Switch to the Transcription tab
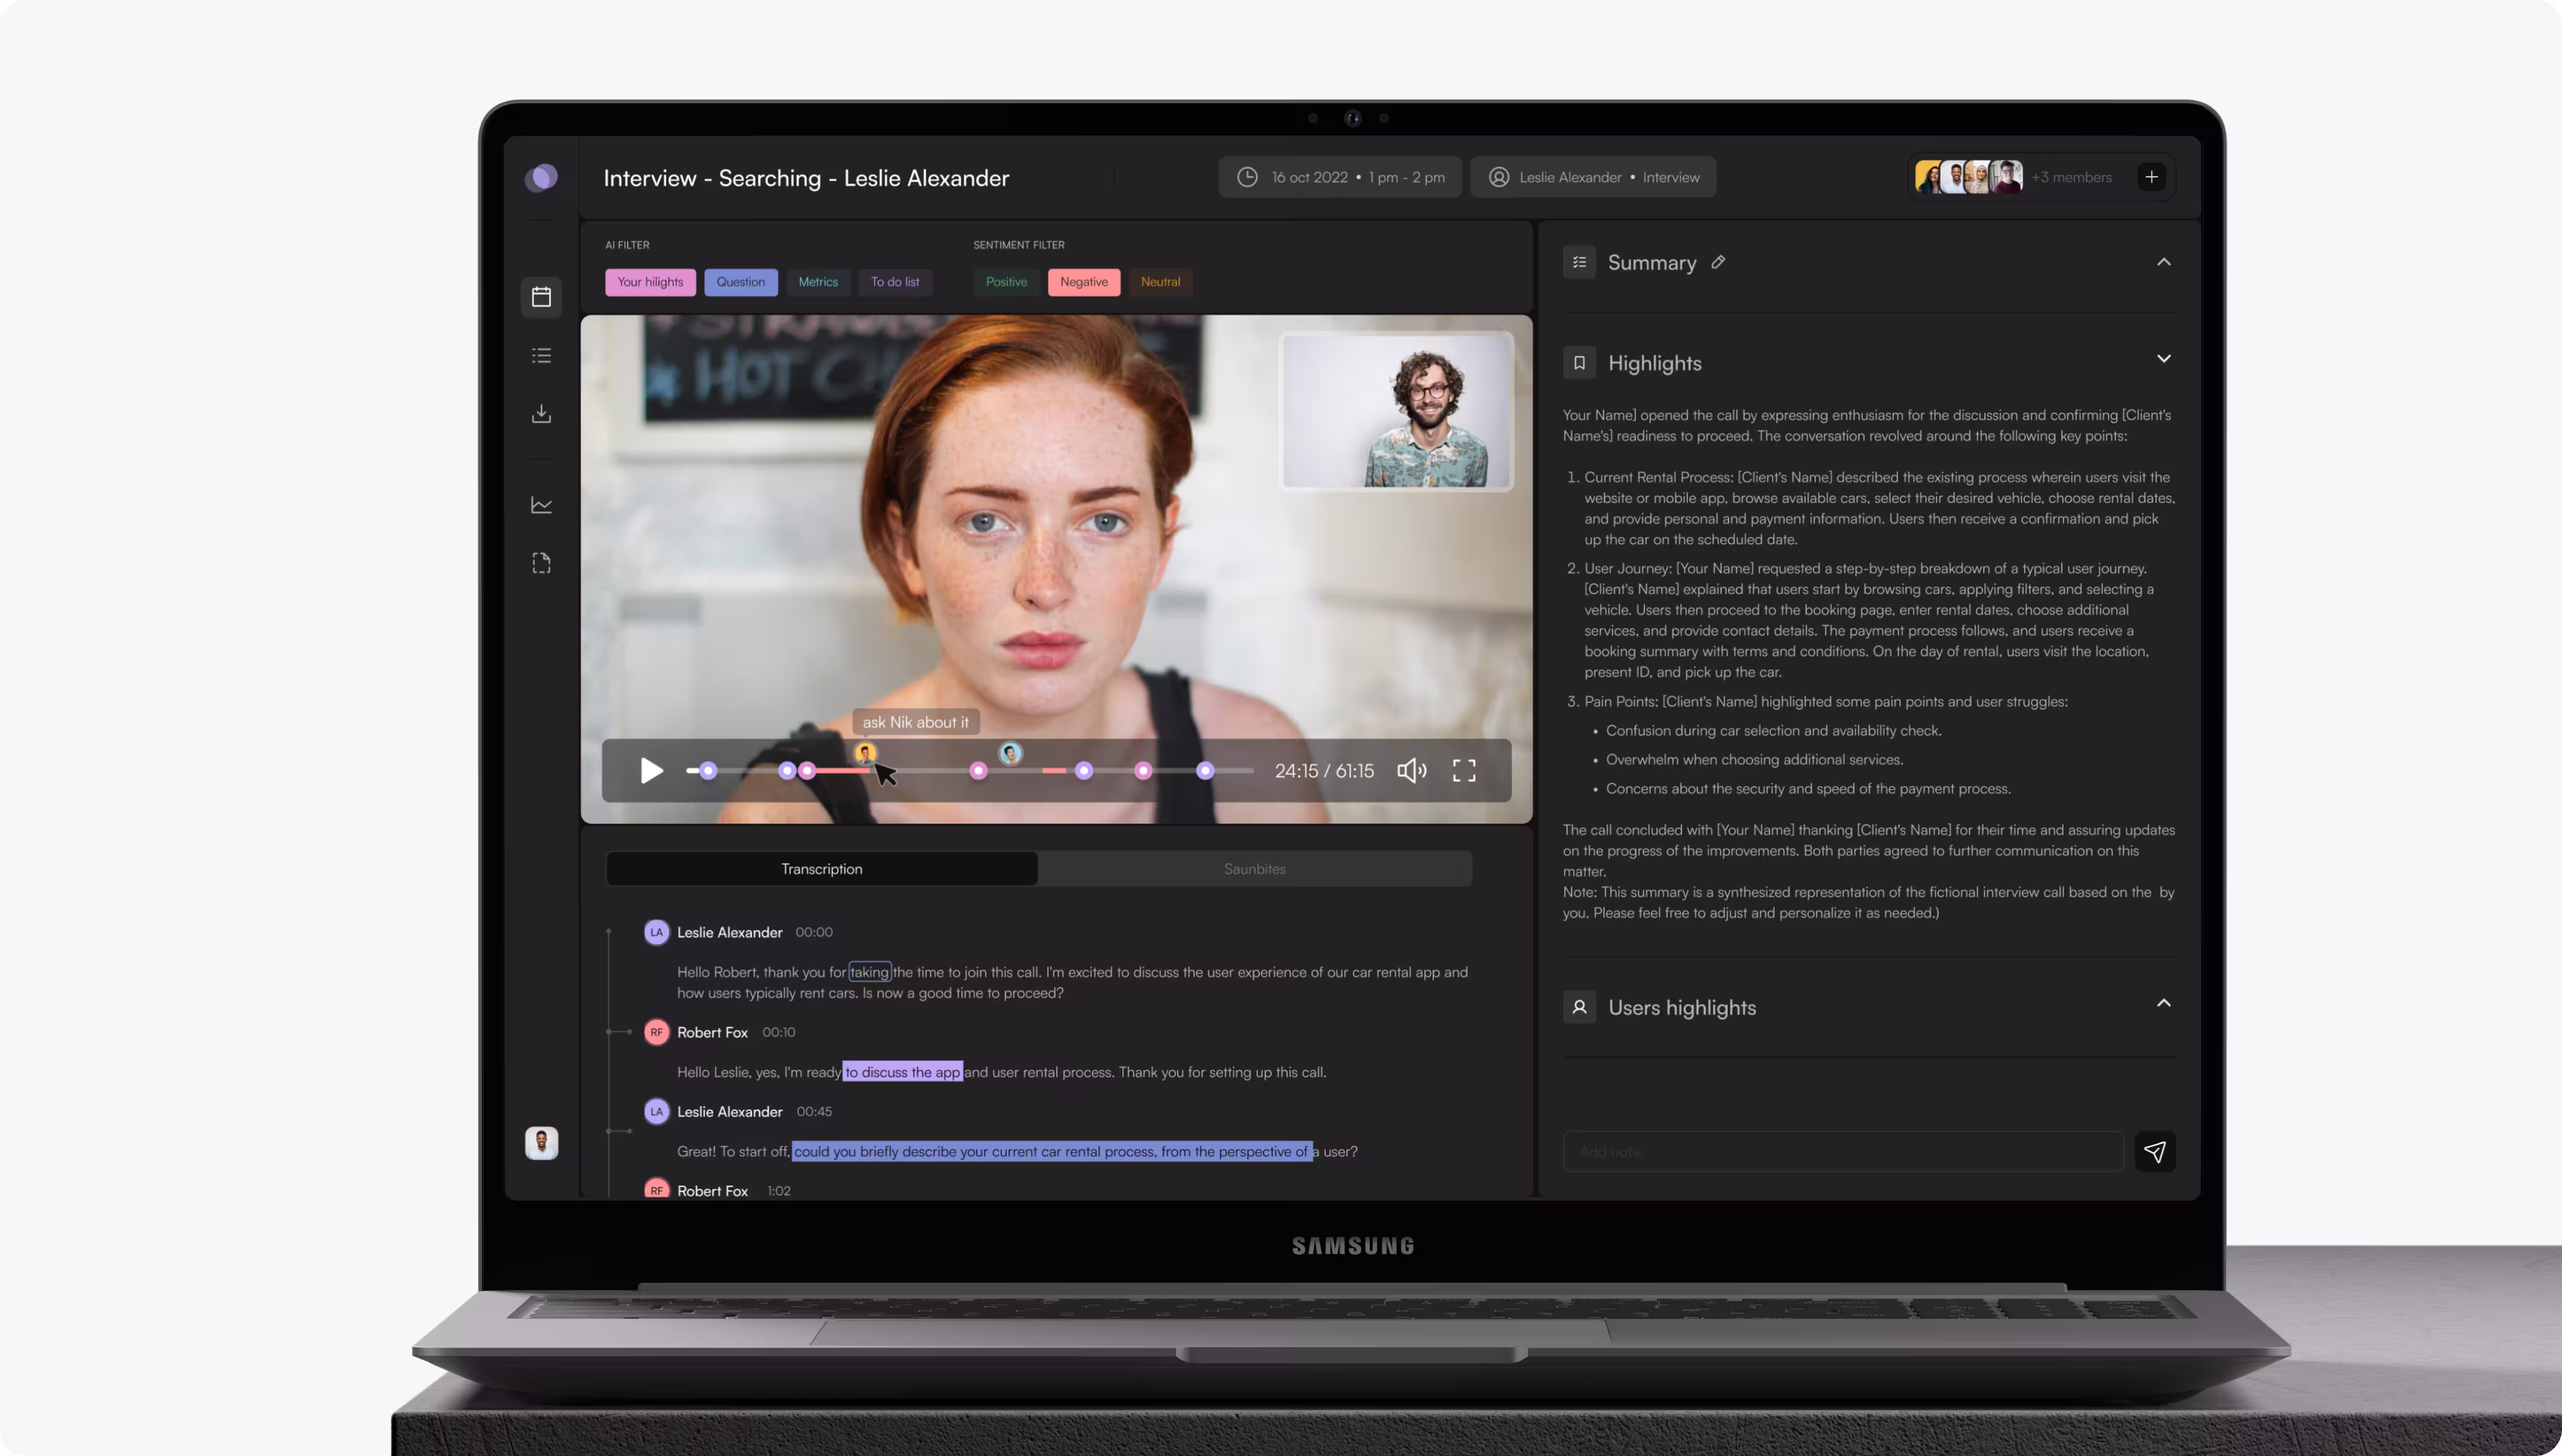Viewport: 2562px width, 1456px height. [821, 869]
